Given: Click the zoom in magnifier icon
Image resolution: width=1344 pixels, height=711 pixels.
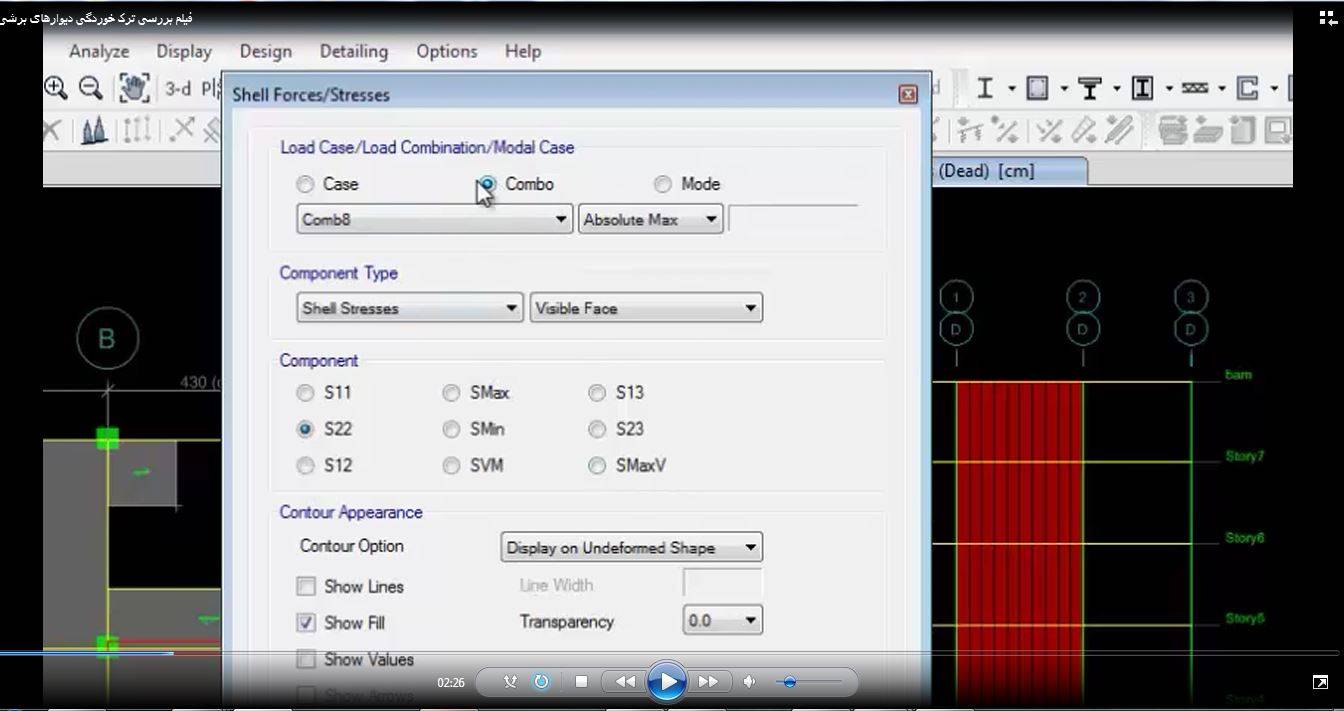Looking at the screenshot, I should point(56,88).
